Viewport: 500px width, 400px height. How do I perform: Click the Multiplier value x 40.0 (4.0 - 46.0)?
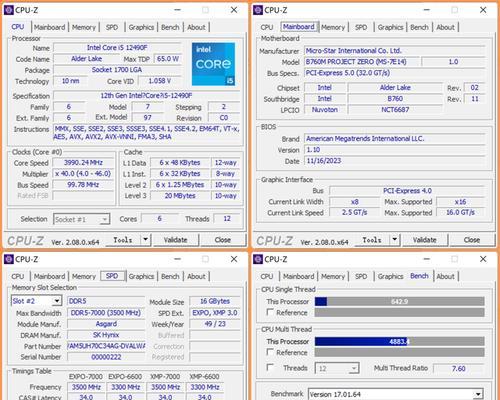(x=83, y=174)
